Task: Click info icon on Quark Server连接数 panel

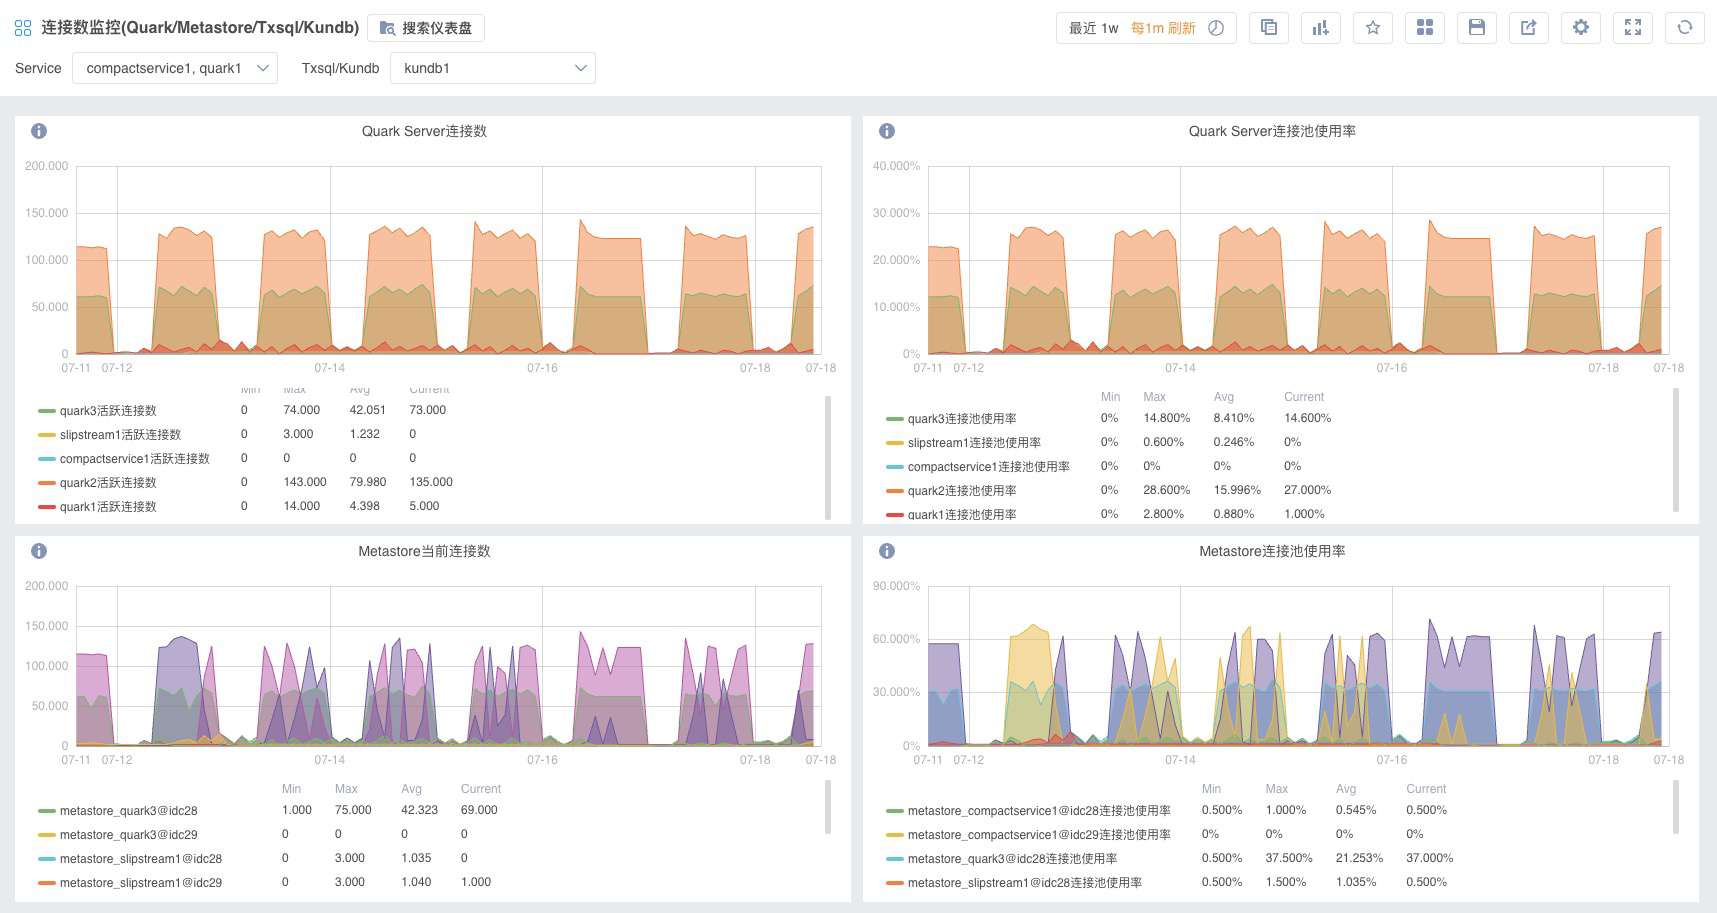Action: coord(39,131)
